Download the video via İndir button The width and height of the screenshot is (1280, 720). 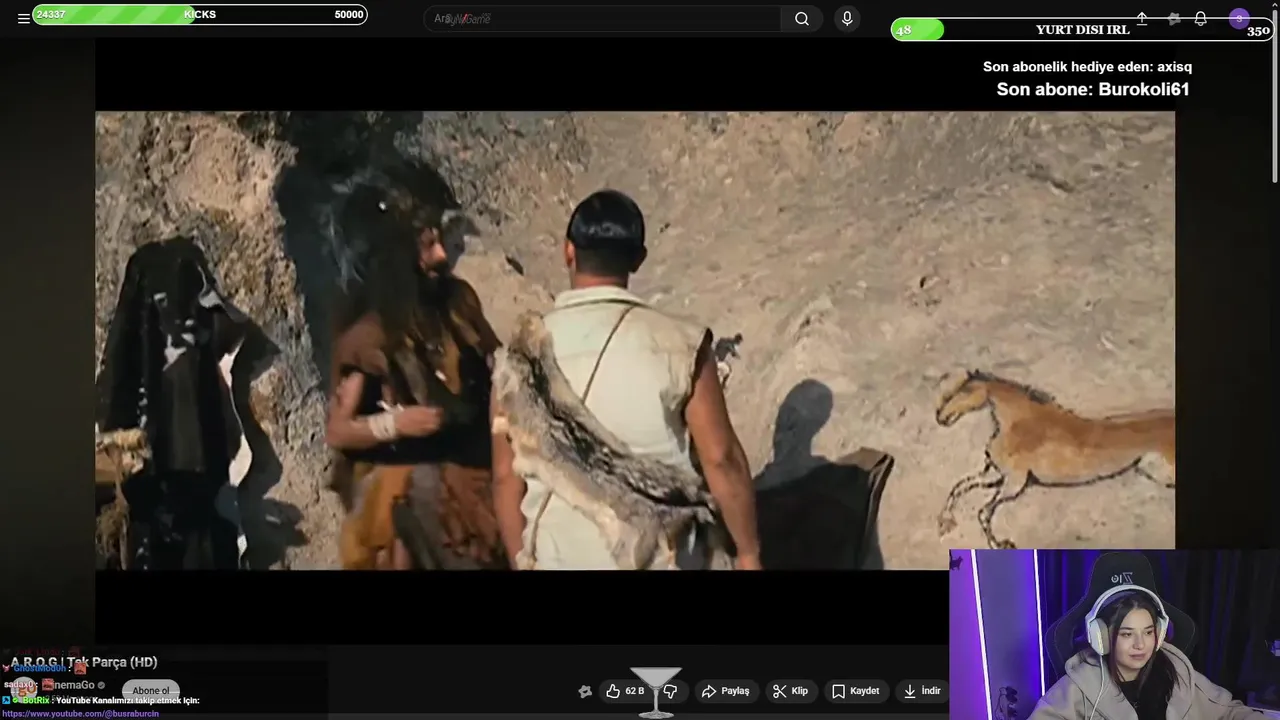point(921,691)
